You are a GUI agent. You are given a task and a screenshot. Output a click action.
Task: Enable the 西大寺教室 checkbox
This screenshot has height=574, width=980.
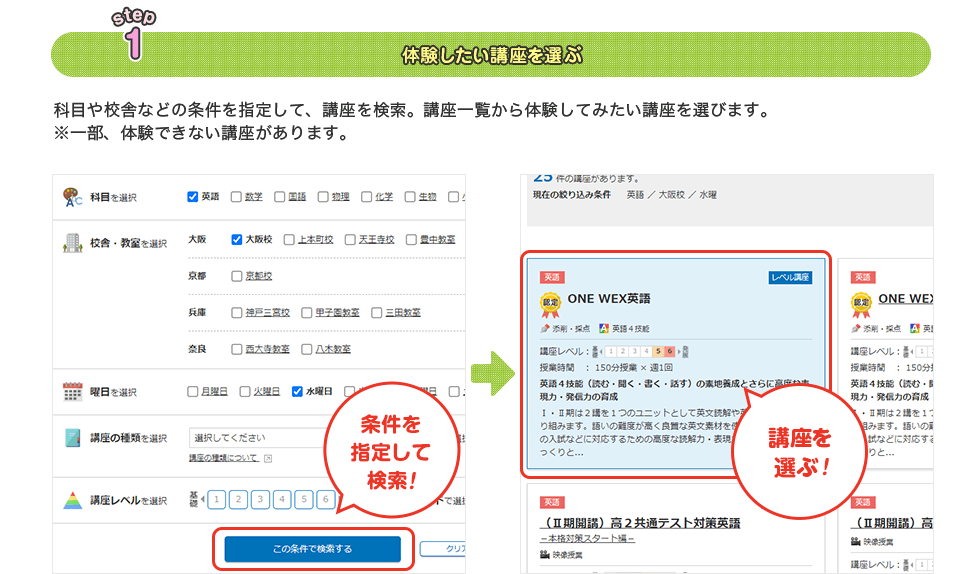[x=236, y=349]
